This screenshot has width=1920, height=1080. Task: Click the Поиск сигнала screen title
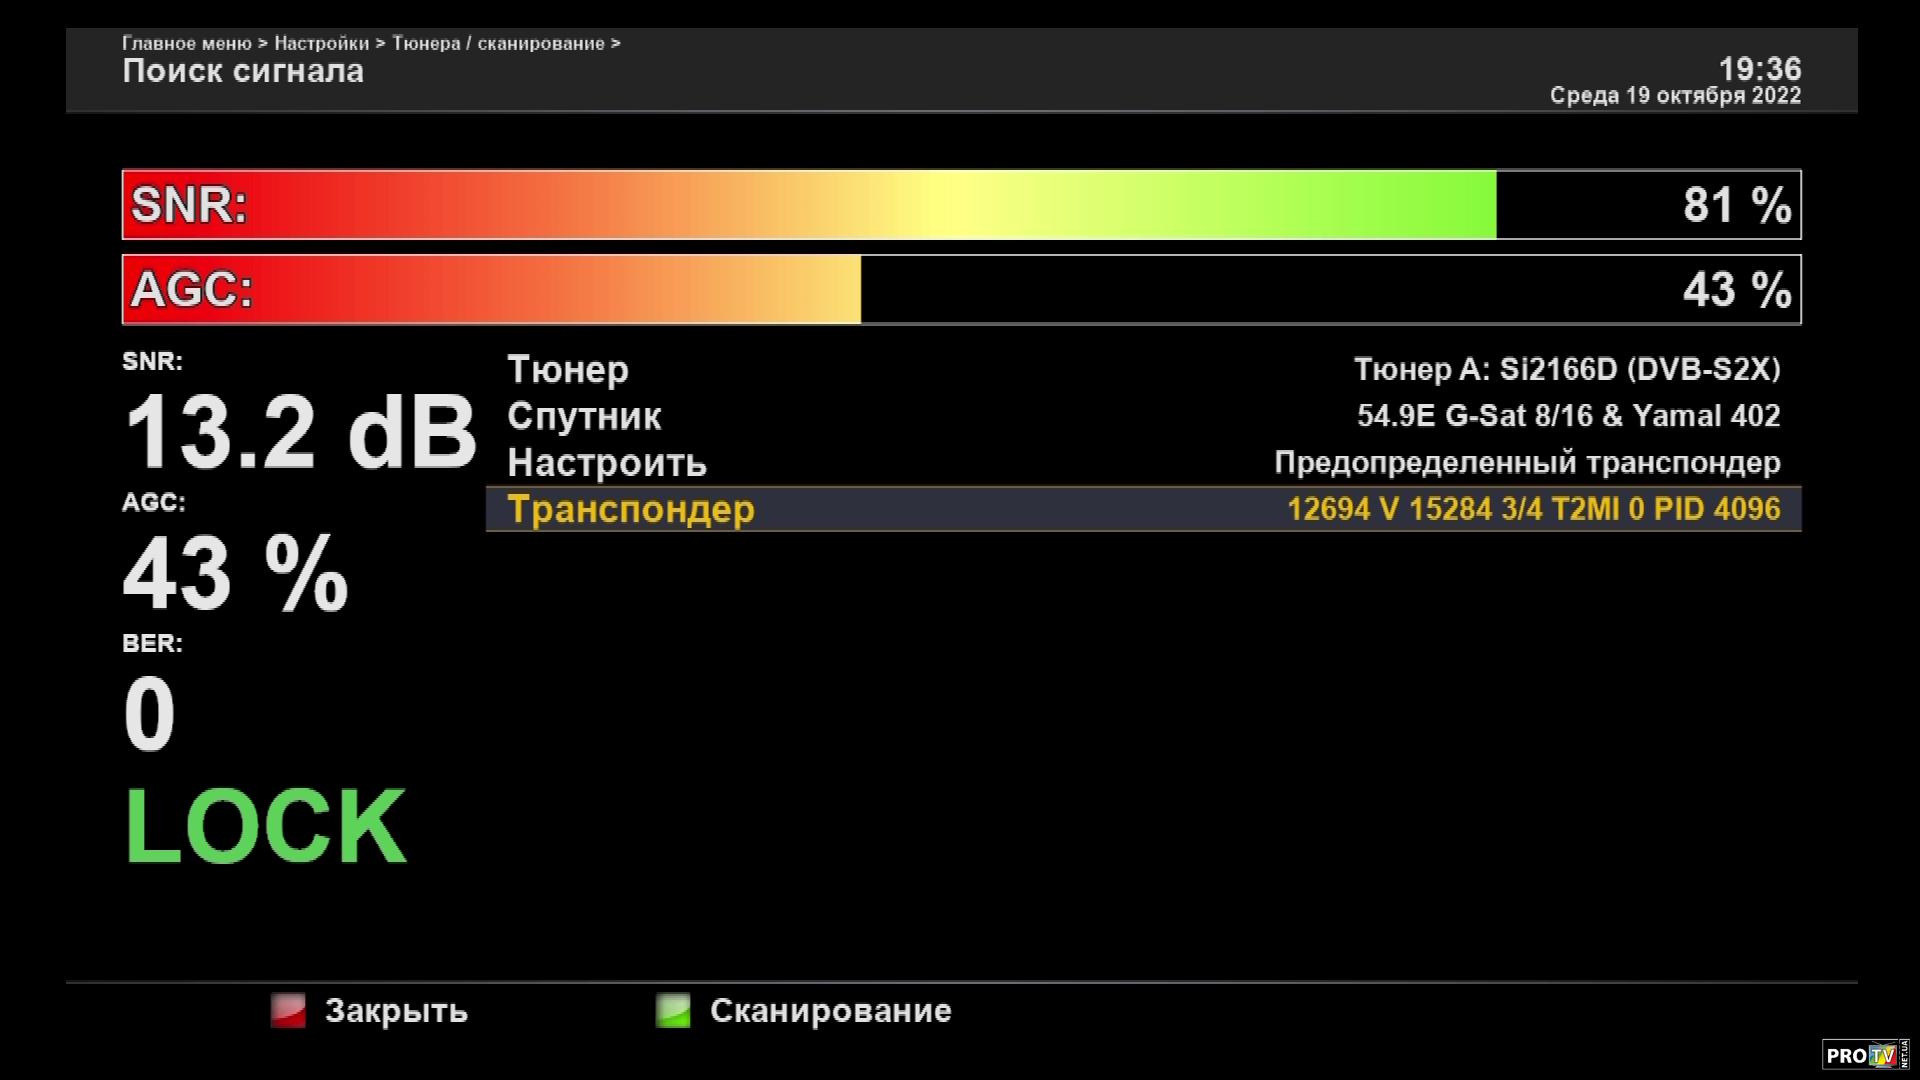[243, 72]
